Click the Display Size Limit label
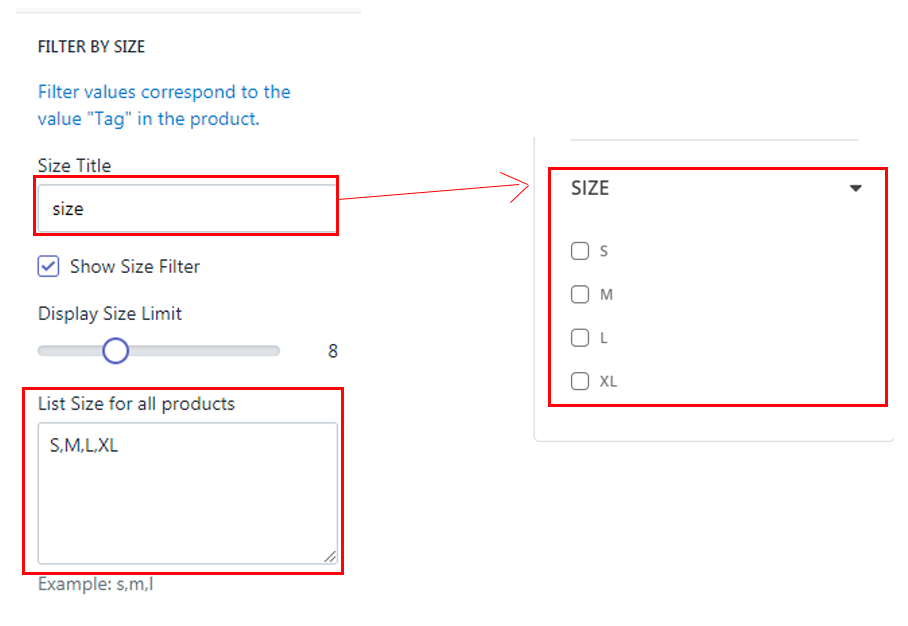 pos(110,313)
